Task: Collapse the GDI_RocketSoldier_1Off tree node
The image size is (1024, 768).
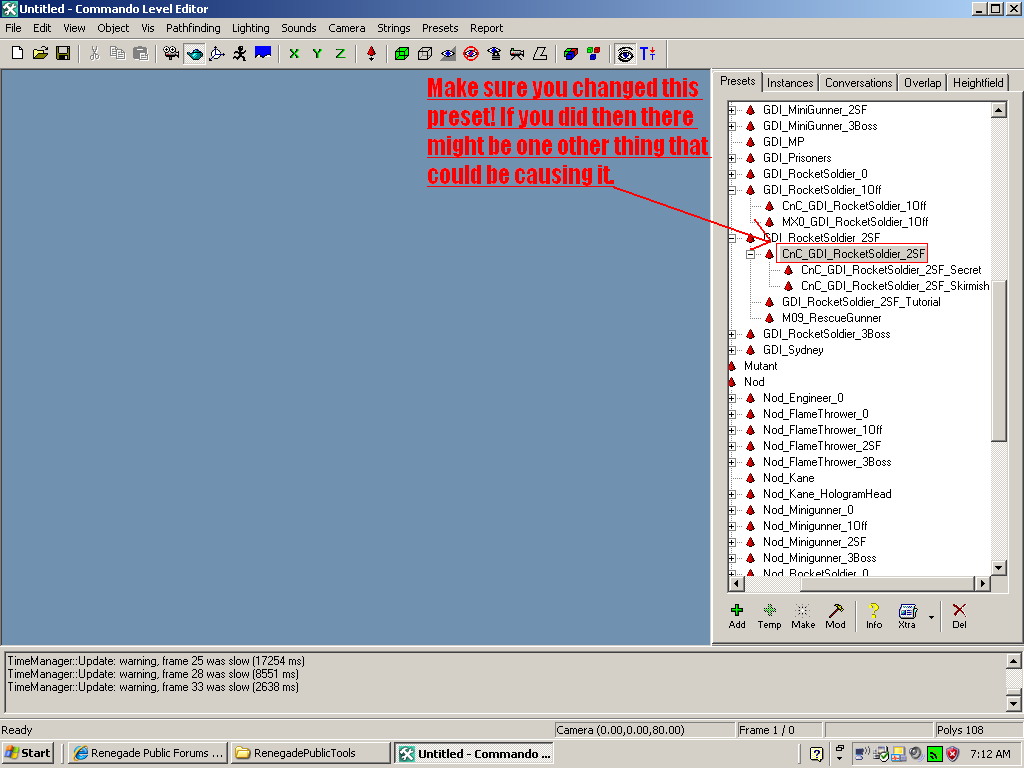Action: tap(732, 190)
